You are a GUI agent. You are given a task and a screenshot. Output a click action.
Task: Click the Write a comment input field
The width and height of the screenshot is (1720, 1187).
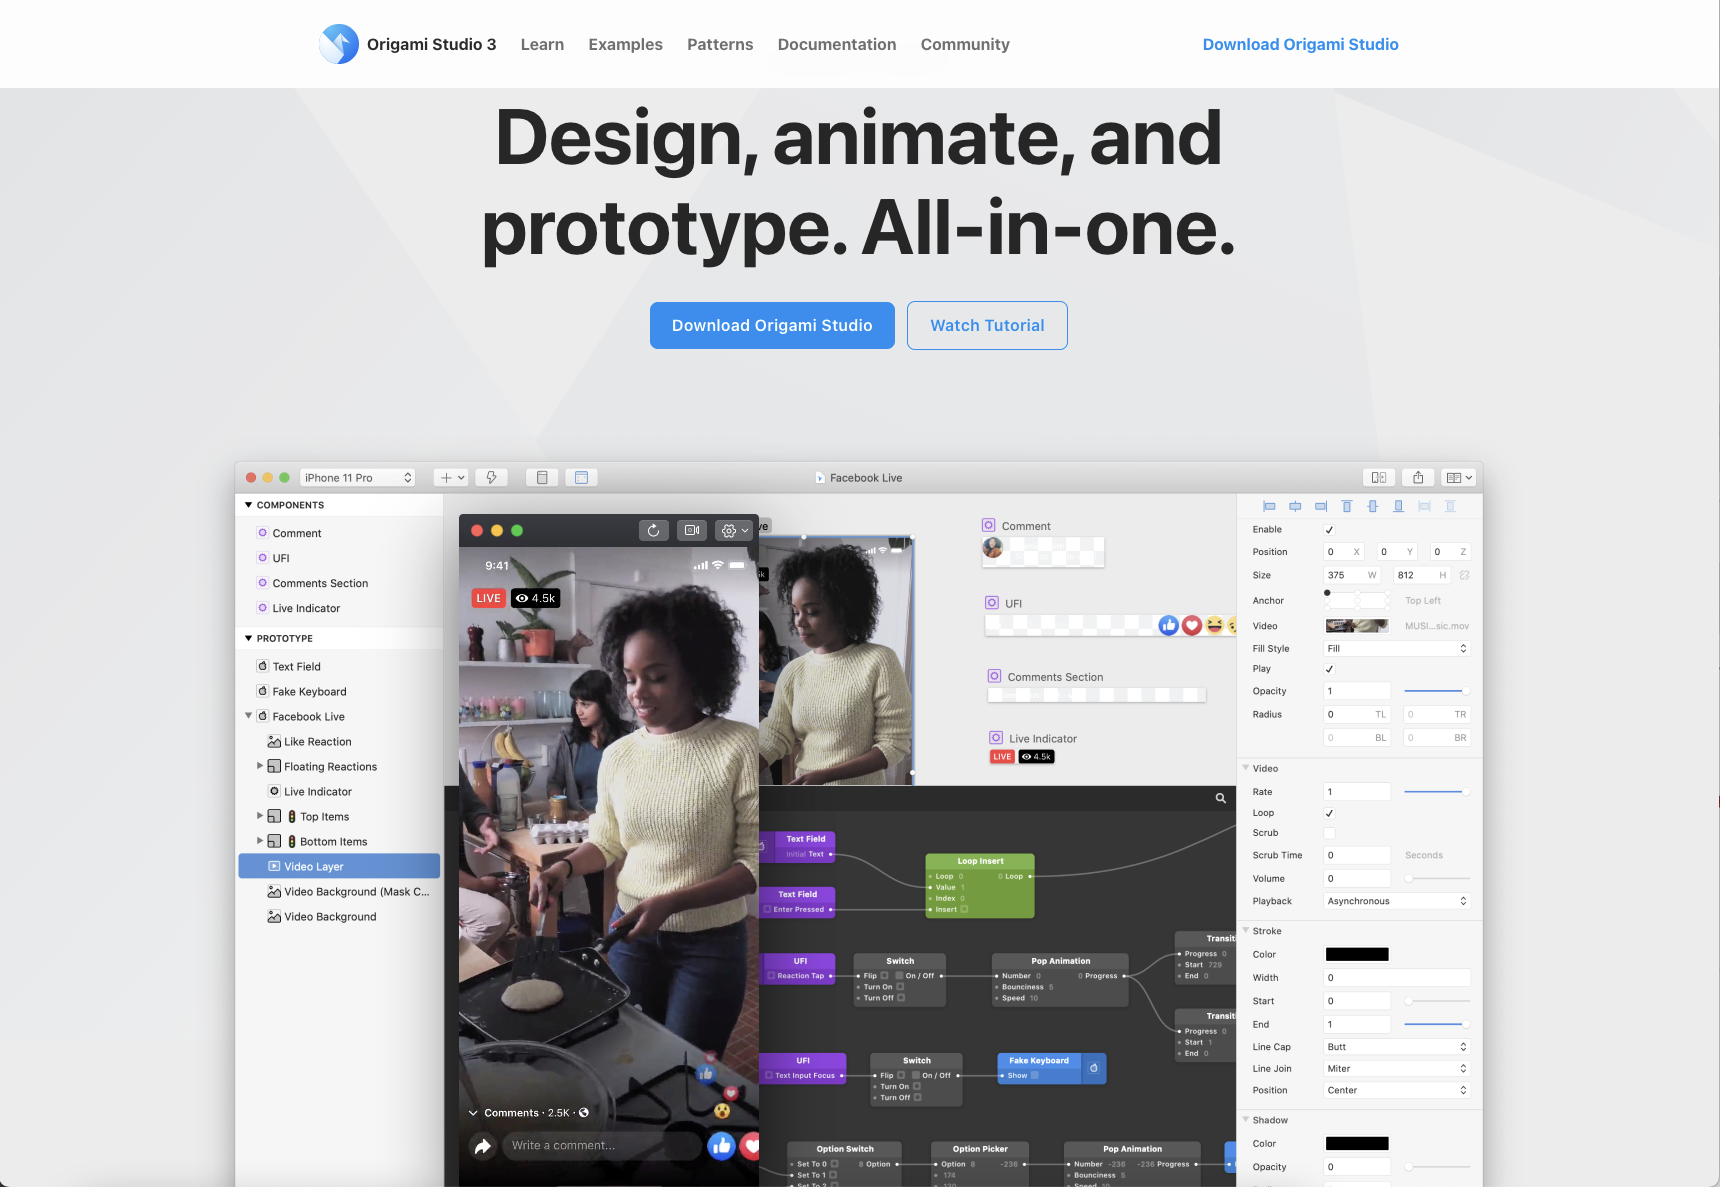point(600,1146)
